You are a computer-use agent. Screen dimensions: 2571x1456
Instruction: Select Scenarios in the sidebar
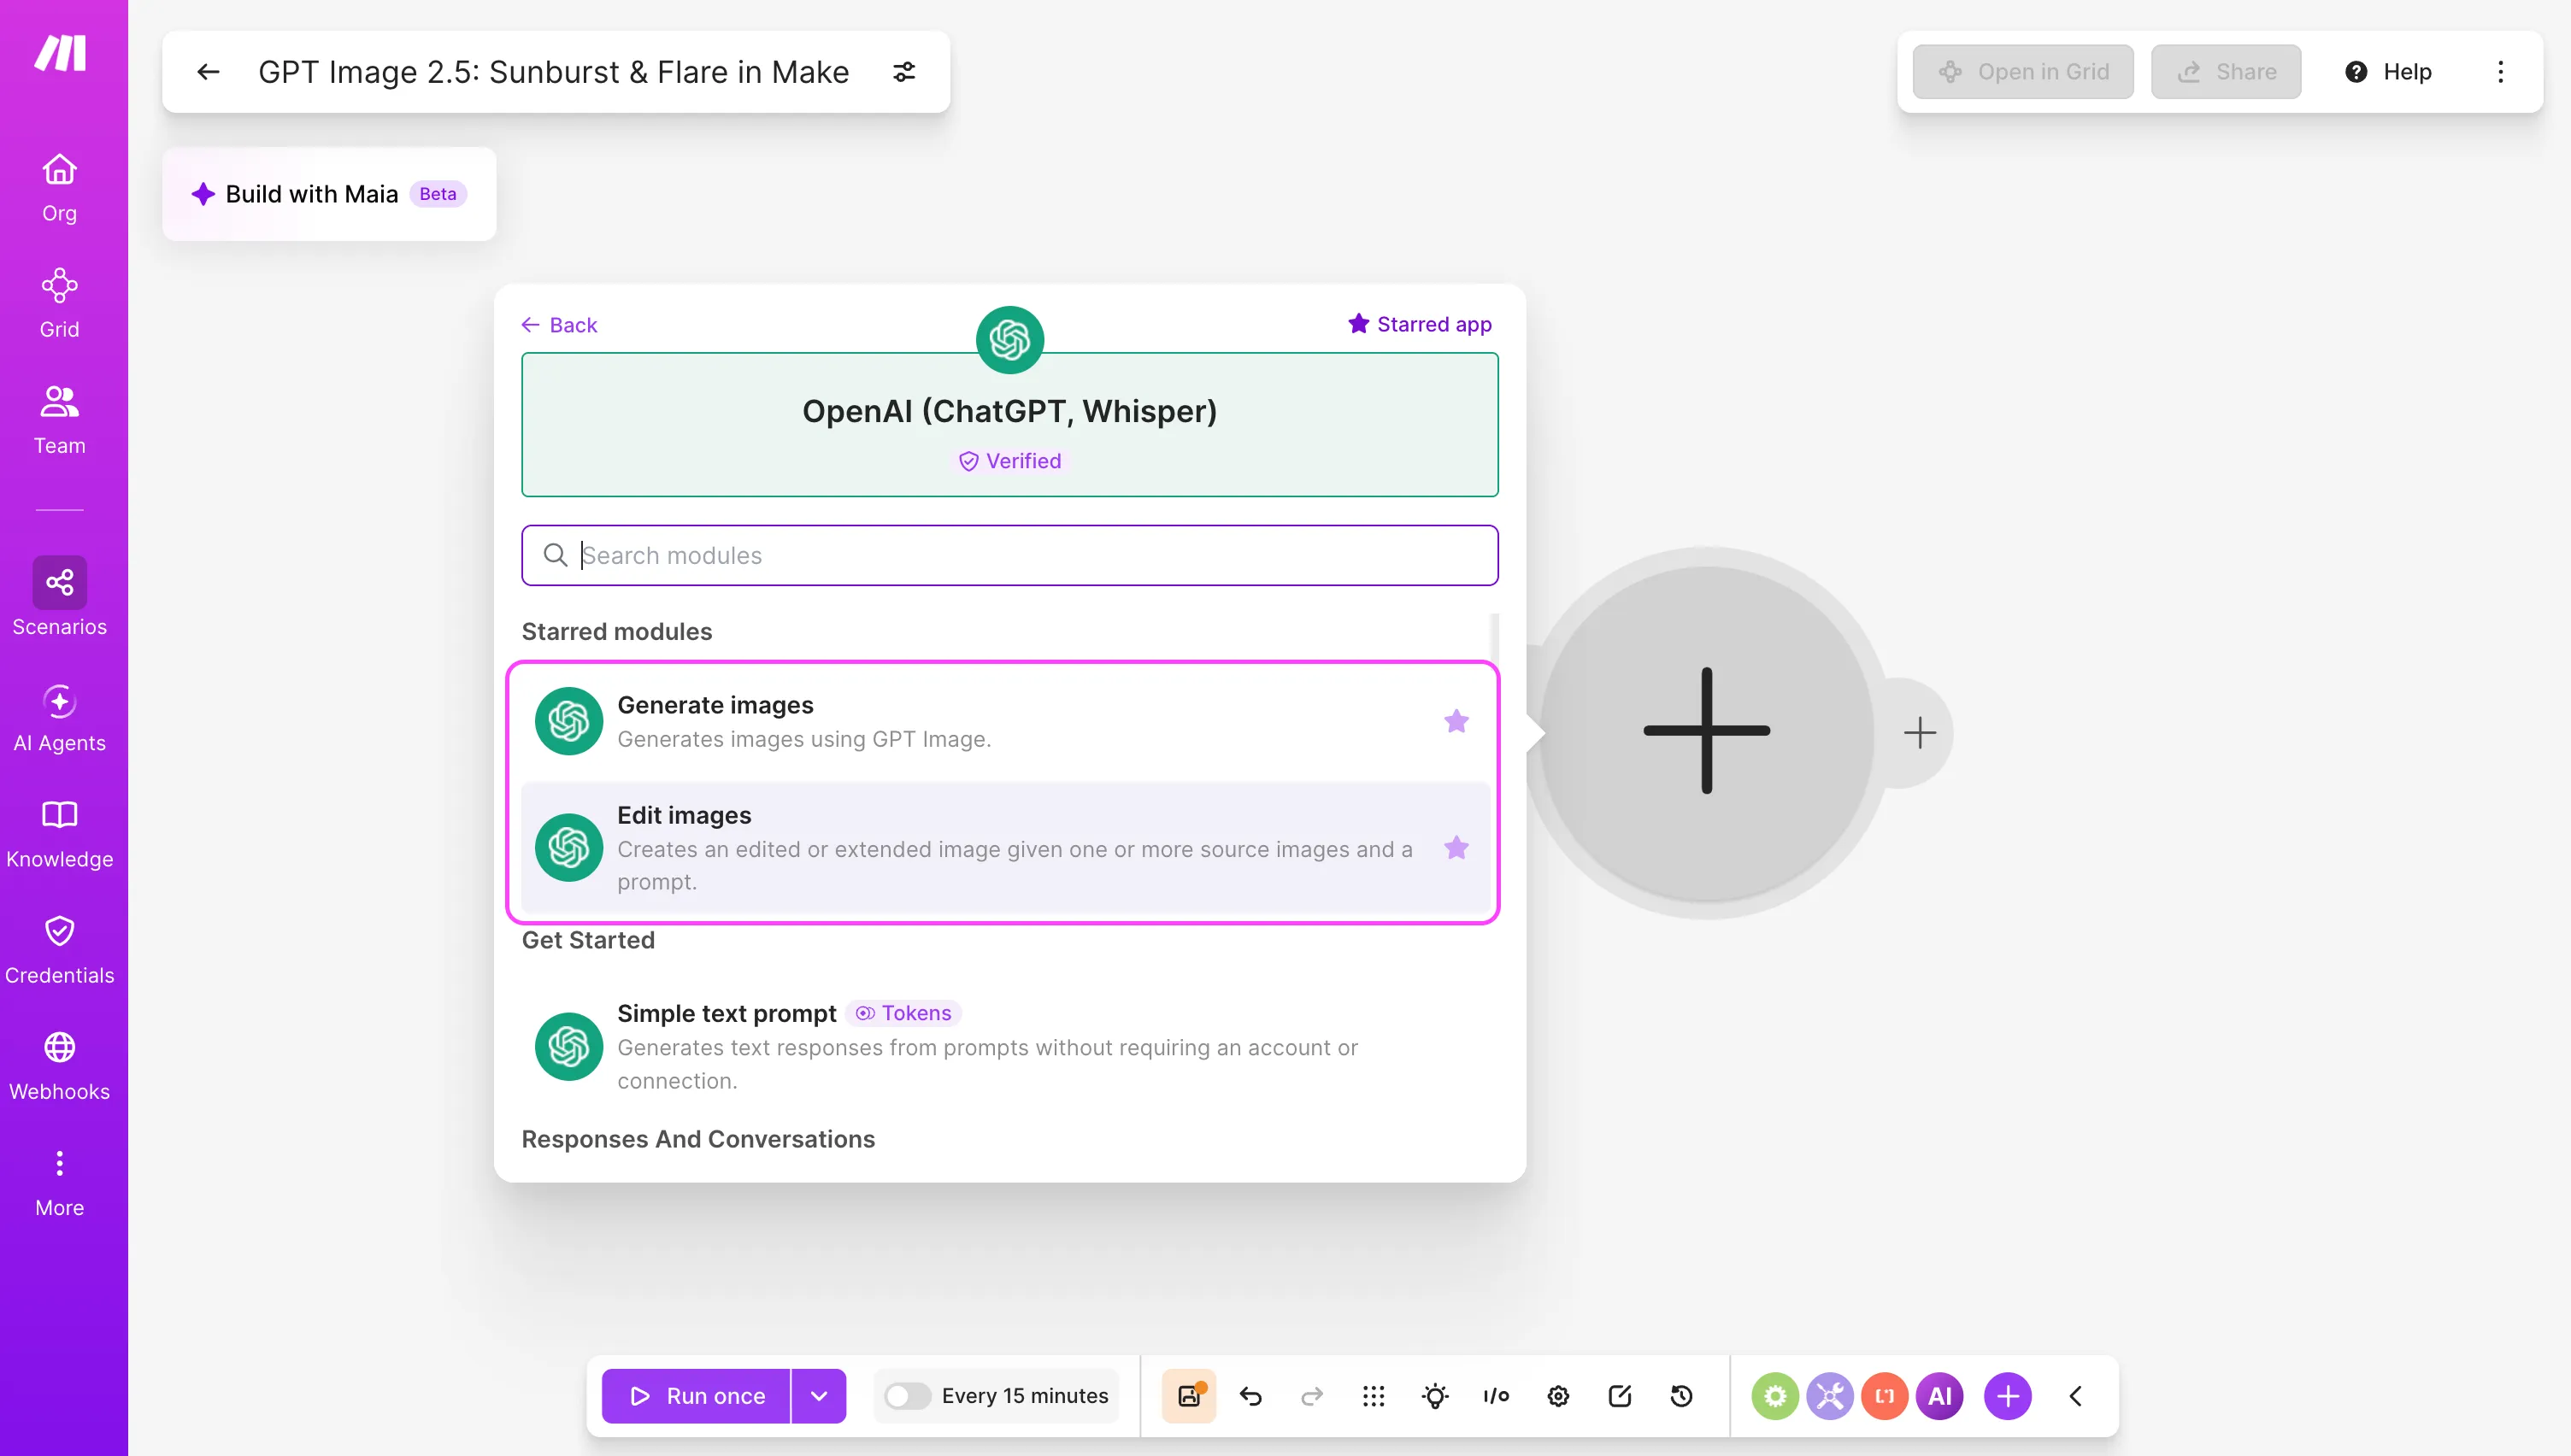coord(59,597)
